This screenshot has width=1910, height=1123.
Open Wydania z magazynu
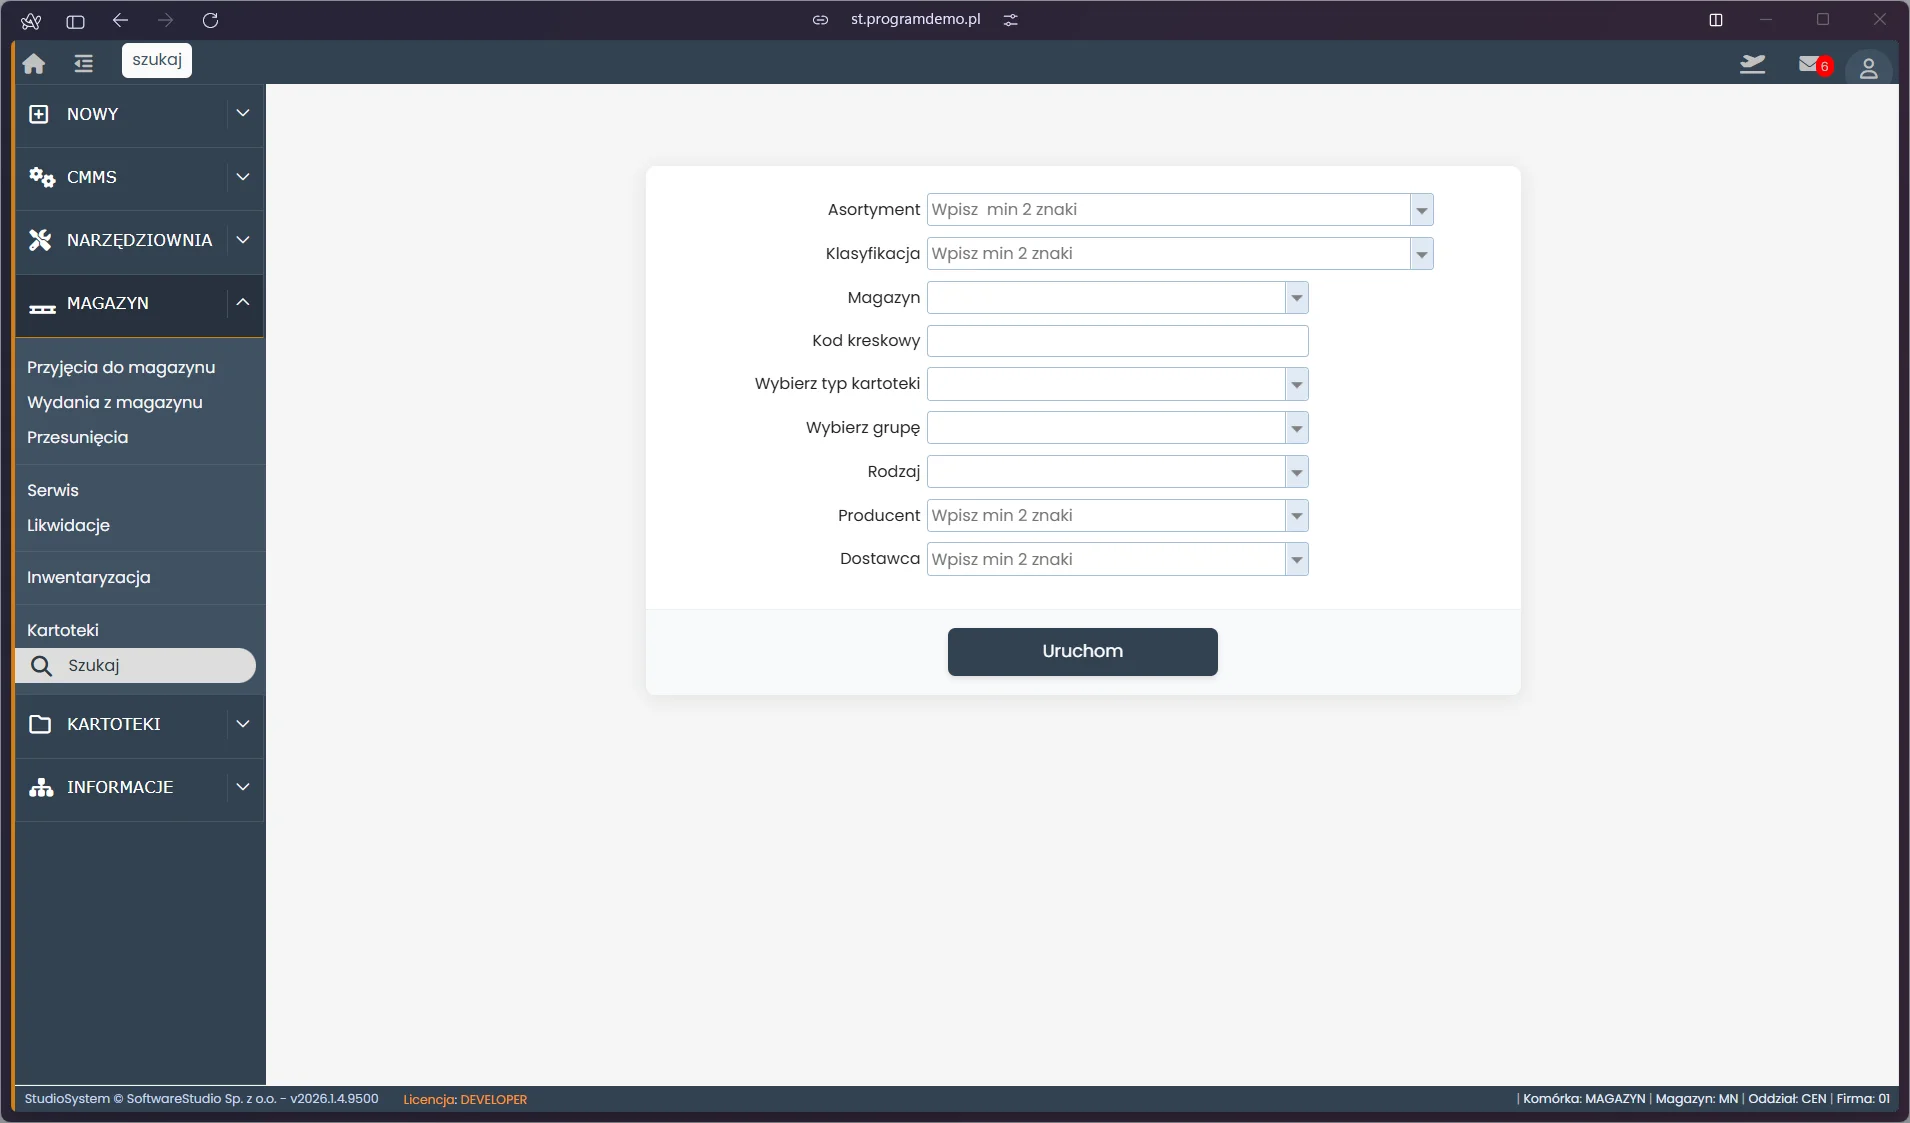coord(115,402)
